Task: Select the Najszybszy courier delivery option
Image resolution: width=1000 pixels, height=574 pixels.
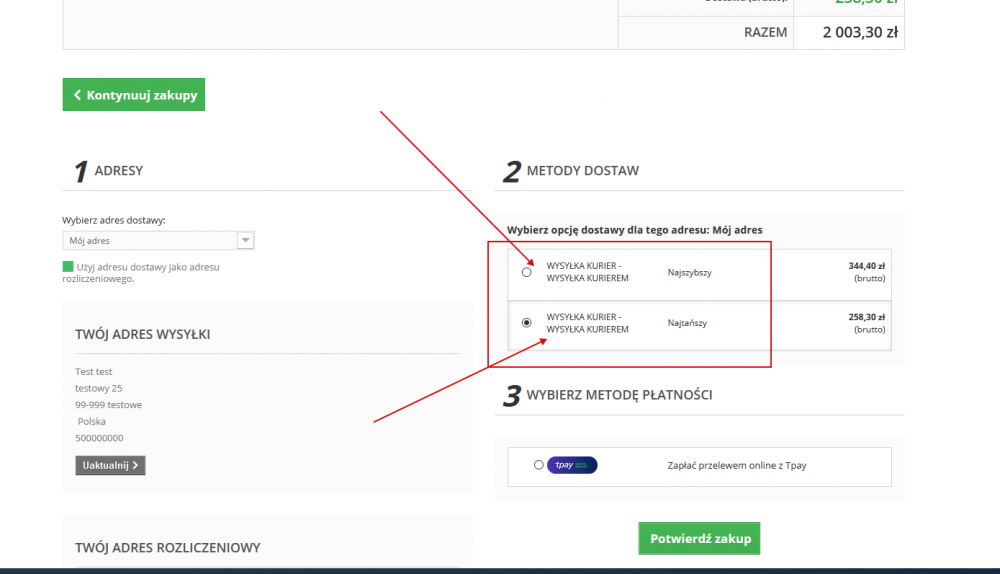Action: point(526,272)
